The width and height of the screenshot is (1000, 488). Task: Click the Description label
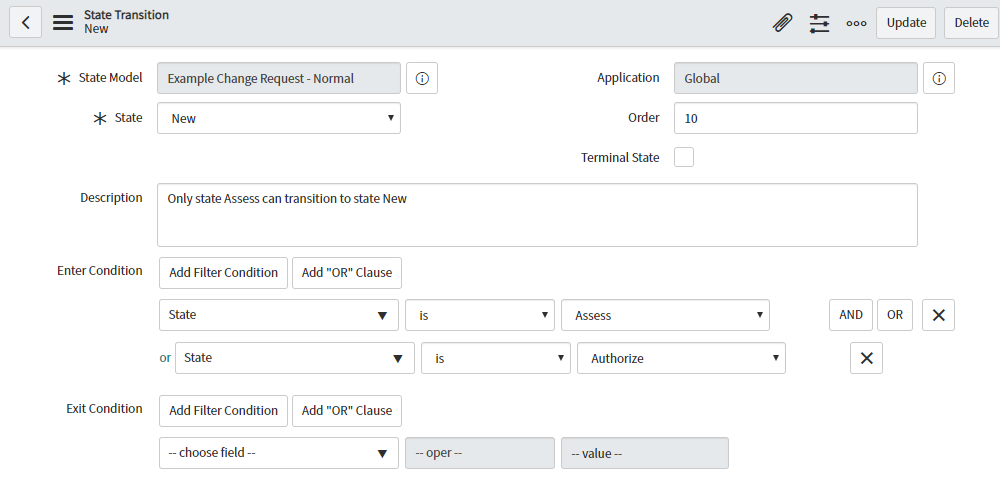point(111,198)
